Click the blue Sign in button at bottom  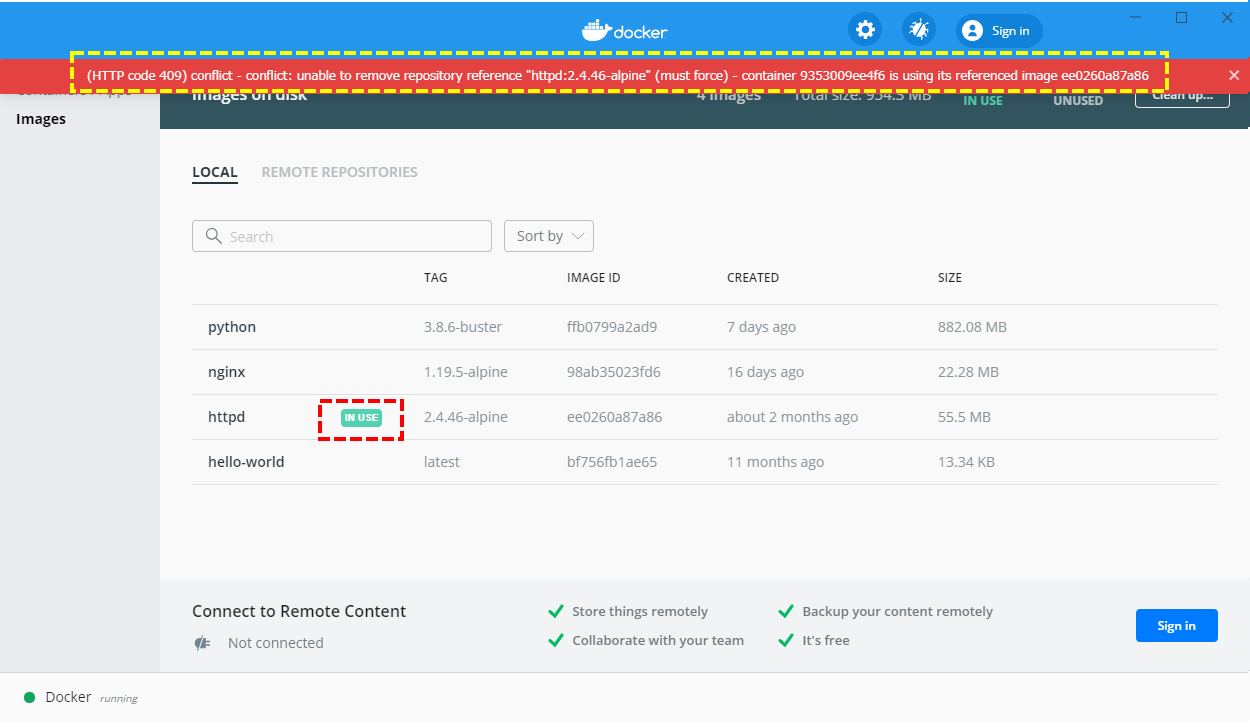pyautogui.click(x=1176, y=626)
